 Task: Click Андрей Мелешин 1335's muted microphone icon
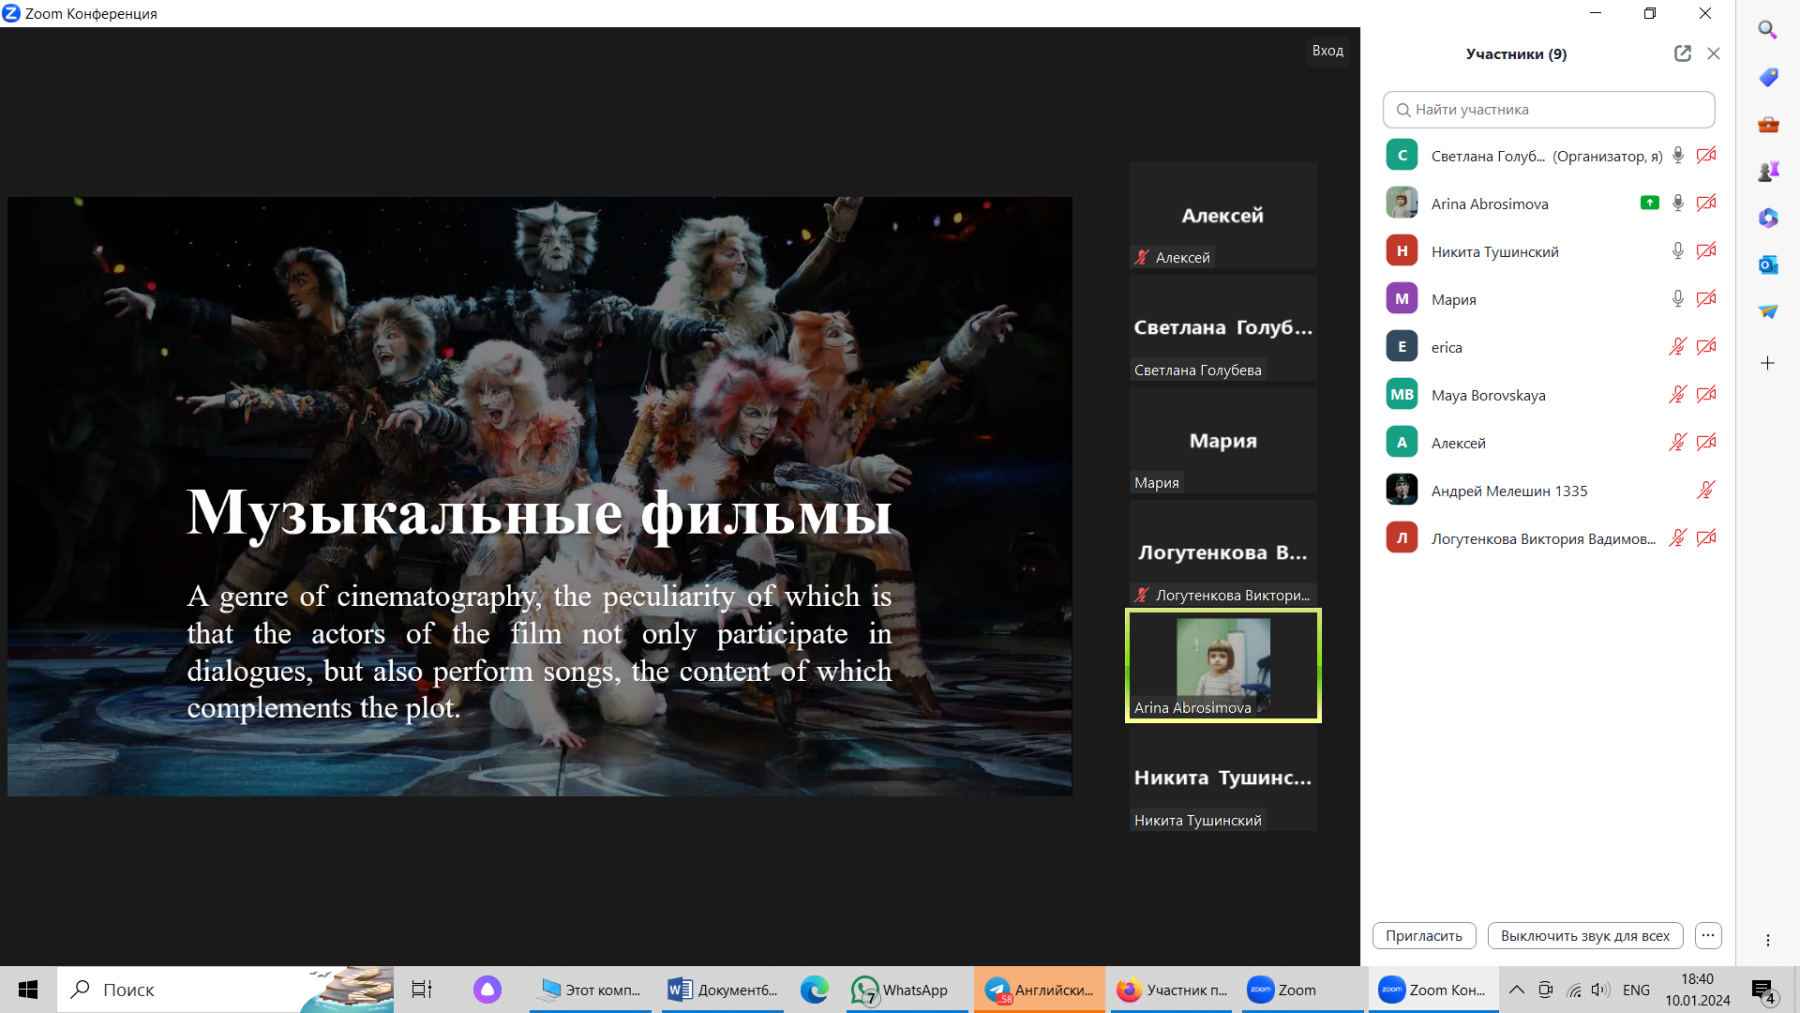1706,490
